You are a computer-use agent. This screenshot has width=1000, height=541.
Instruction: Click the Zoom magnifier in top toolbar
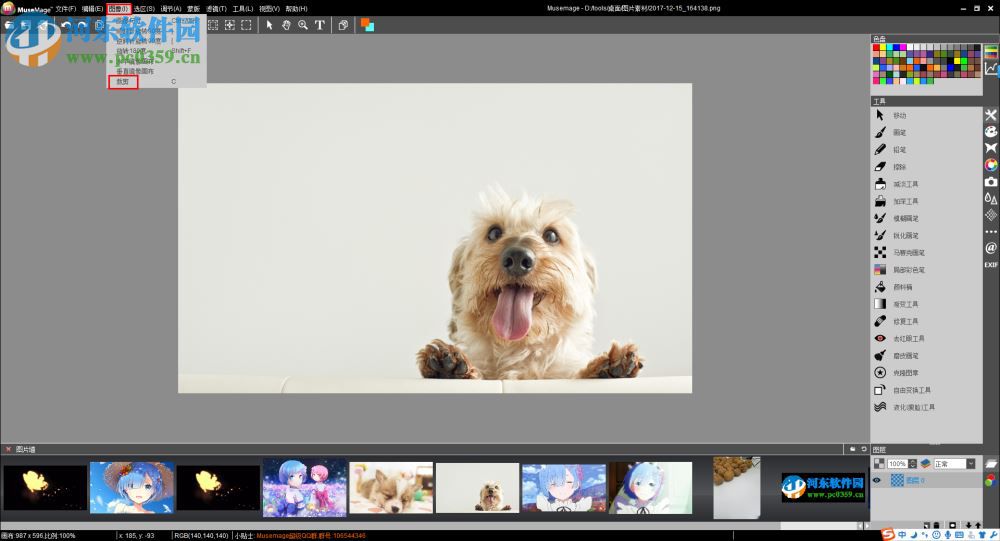click(303, 25)
